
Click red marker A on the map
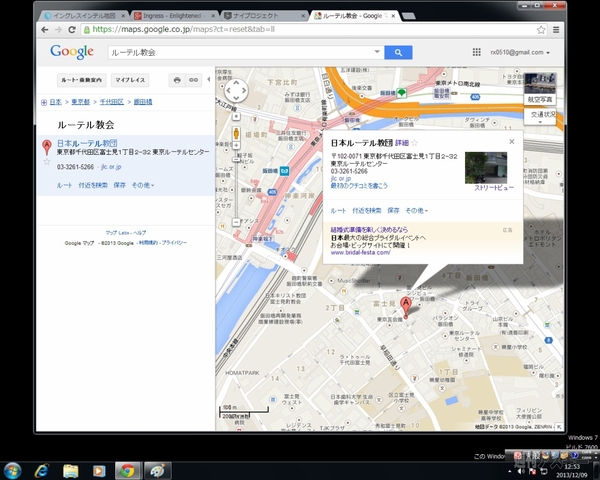[406, 307]
